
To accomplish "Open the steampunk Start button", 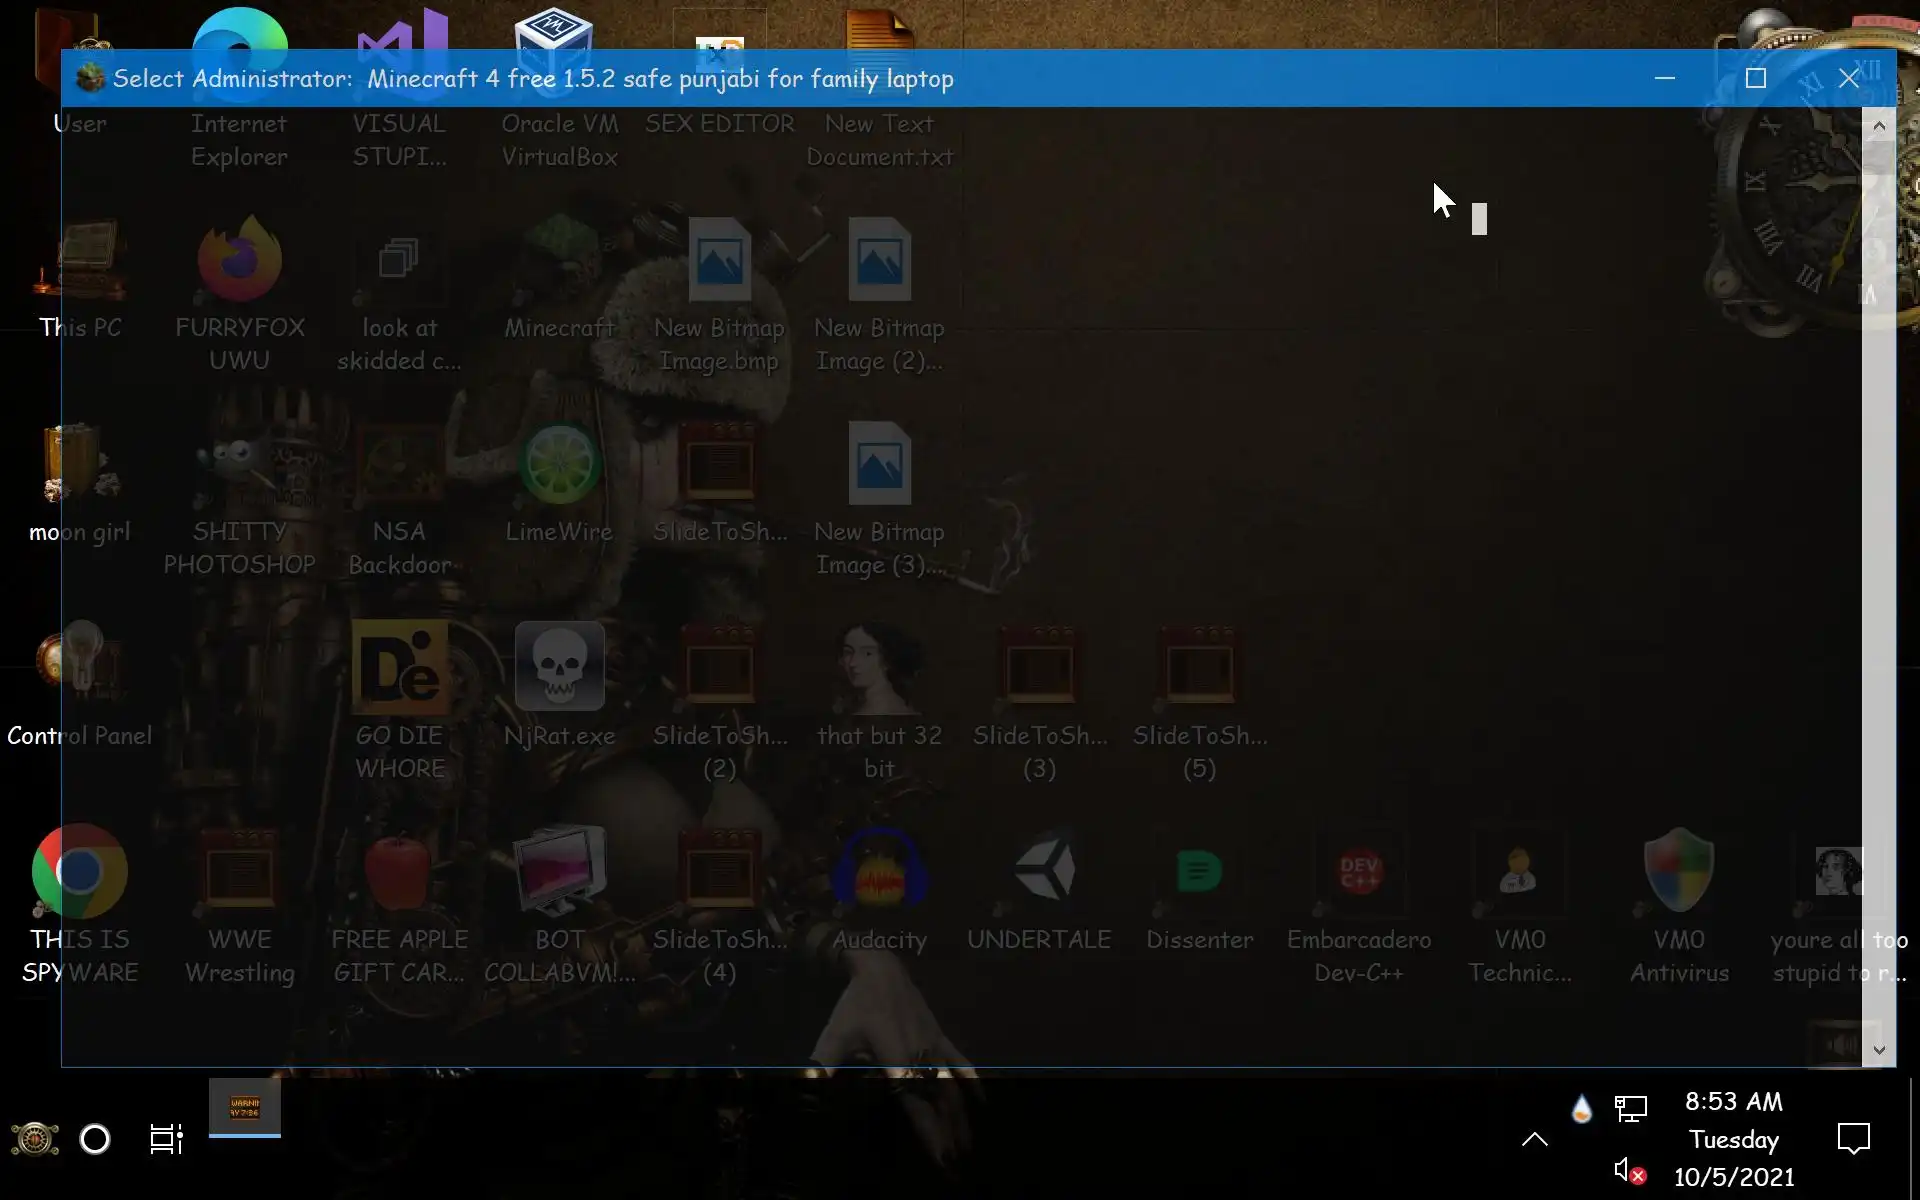I will 35,1139.
